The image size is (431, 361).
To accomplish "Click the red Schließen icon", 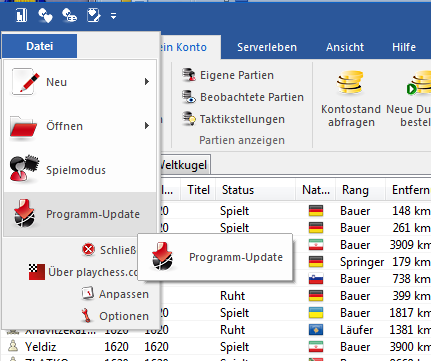I will pos(88,249).
